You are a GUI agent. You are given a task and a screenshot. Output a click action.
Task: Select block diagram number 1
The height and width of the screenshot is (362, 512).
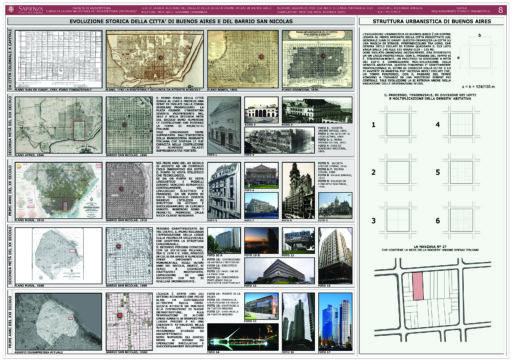(397, 125)
